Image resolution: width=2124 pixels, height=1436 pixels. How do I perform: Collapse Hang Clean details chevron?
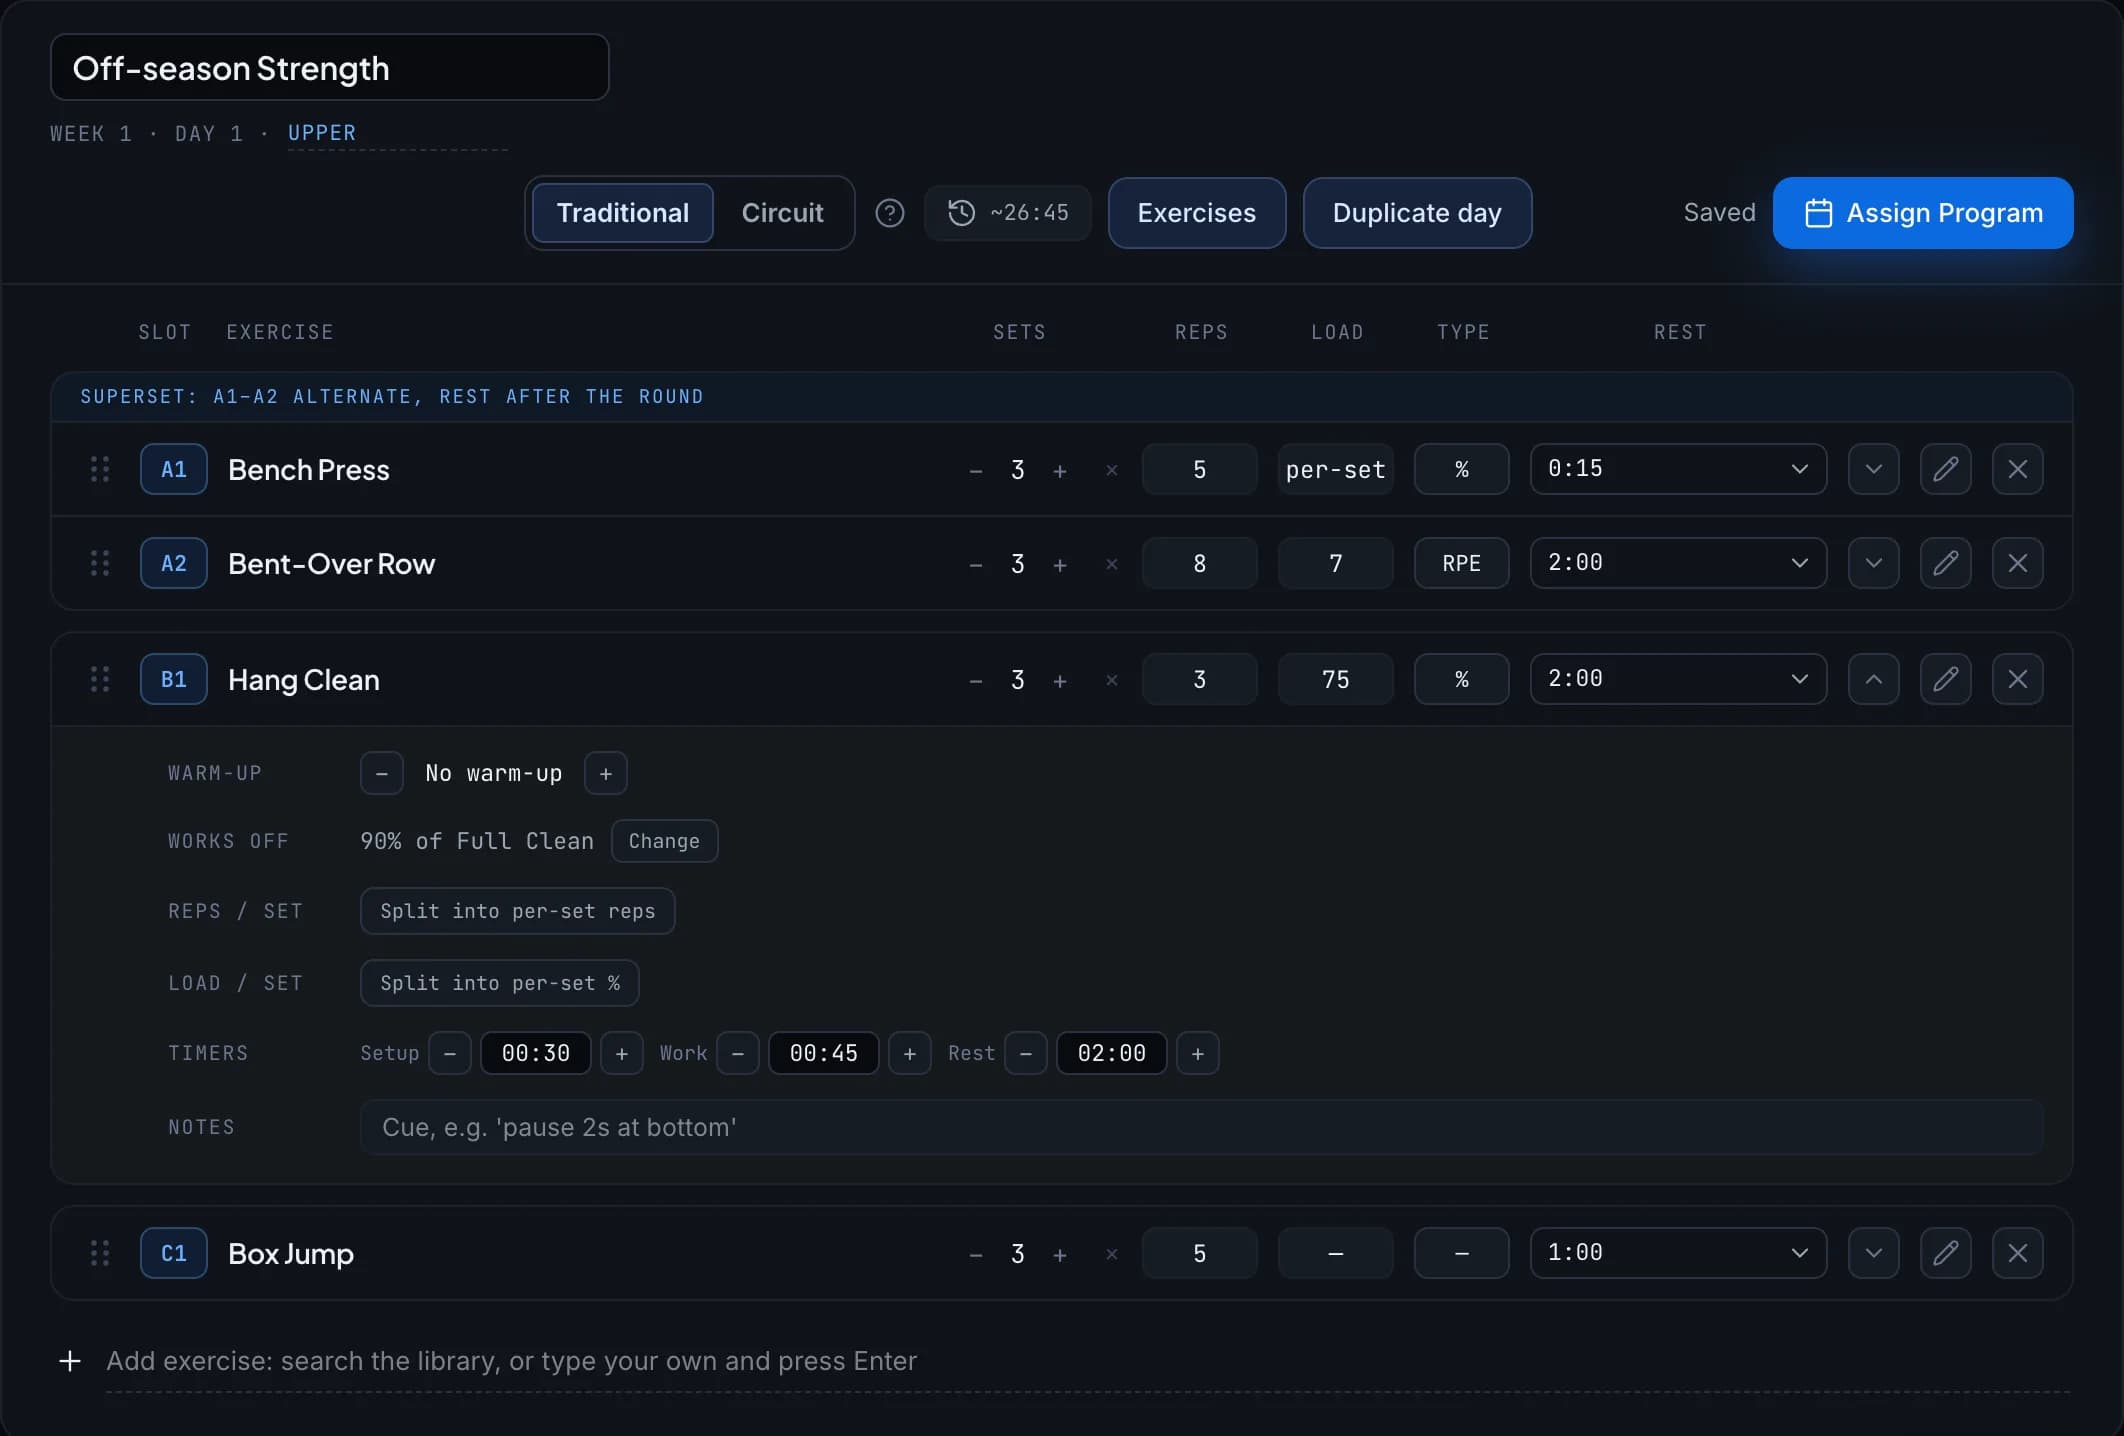point(1873,679)
